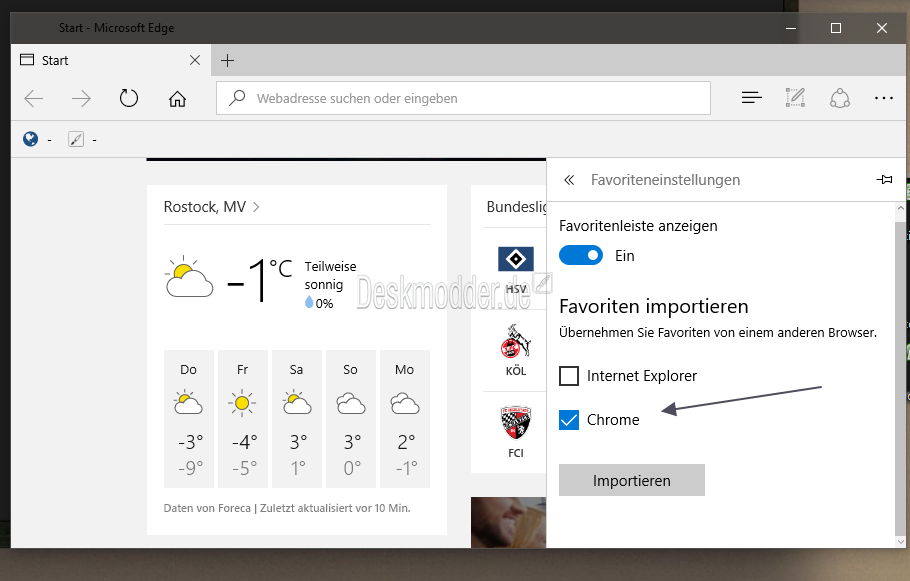Maximize the Microsoft Edge window
Image resolution: width=910 pixels, height=581 pixels.
pos(836,28)
